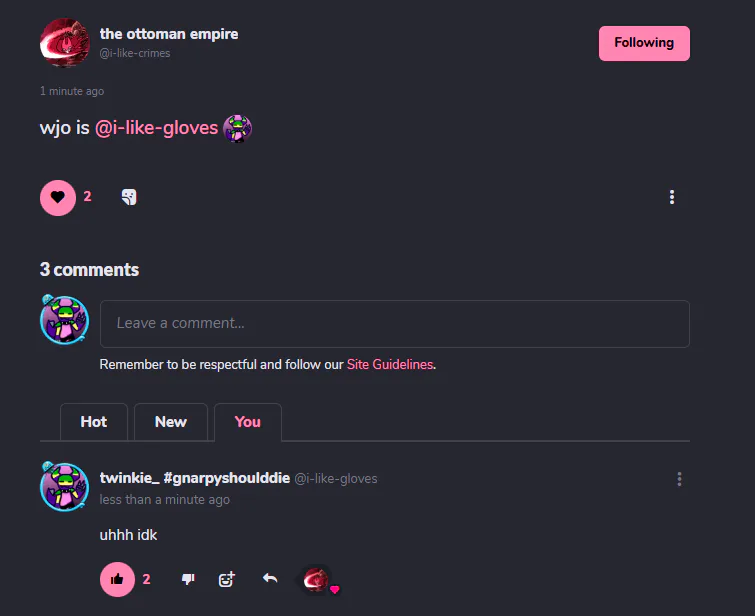Viewport: 755px width, 616px height.
Task: Open twinkie_ commenter avatar
Action: point(65,486)
